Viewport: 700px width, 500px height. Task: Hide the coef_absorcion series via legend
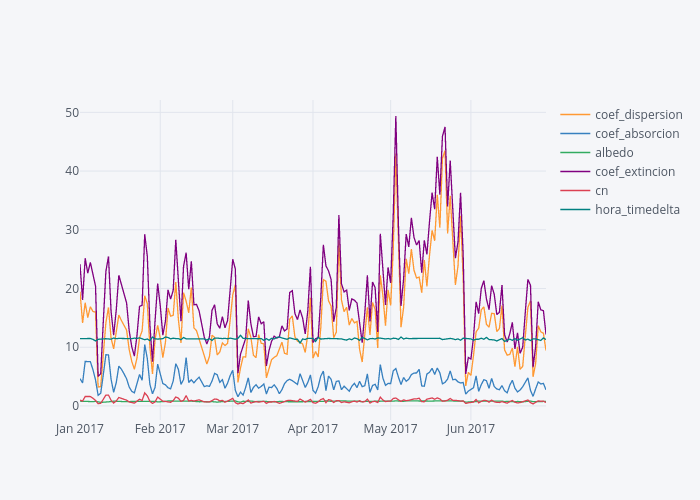click(637, 133)
